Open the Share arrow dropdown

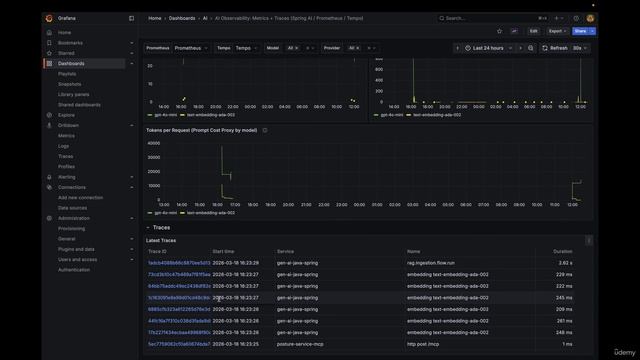point(592,31)
